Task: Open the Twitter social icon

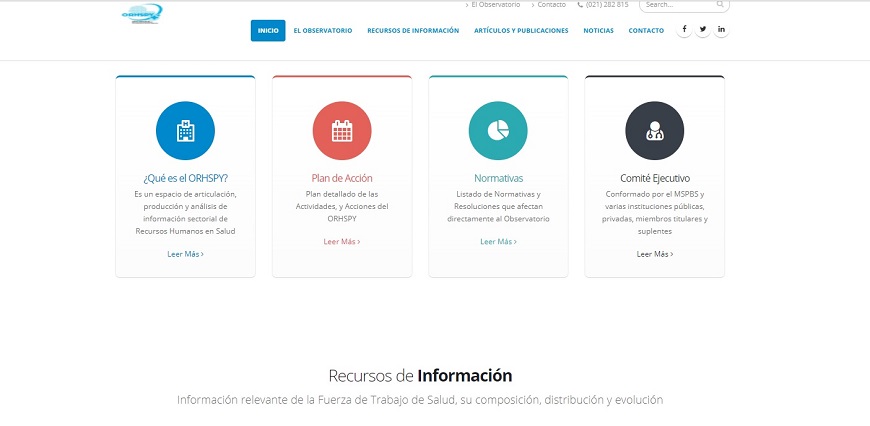Action: pos(703,30)
